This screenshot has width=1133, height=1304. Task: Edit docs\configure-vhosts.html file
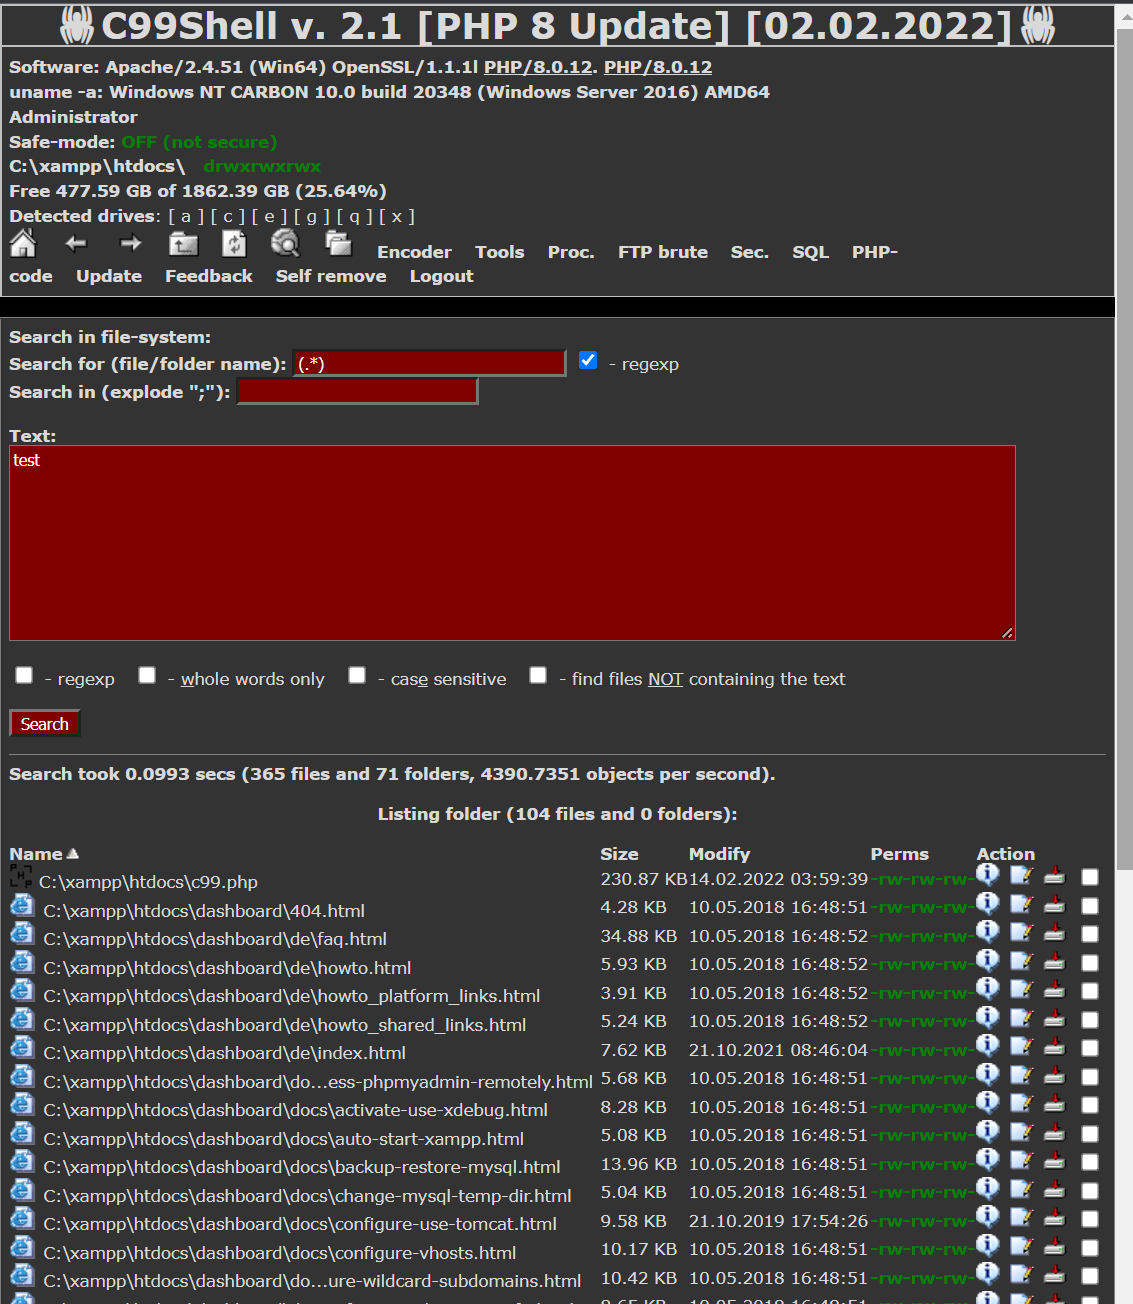click(x=1021, y=1246)
